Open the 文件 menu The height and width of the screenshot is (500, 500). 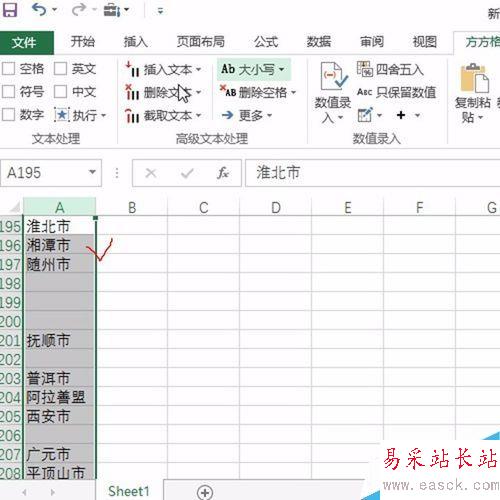point(27,42)
